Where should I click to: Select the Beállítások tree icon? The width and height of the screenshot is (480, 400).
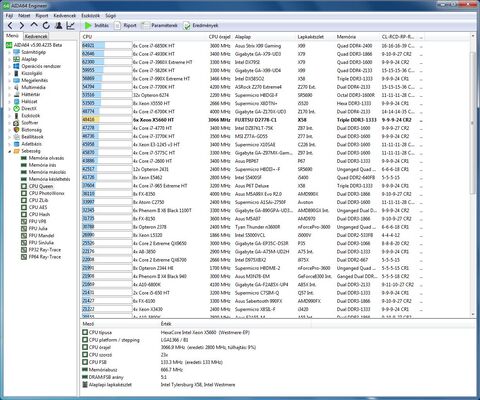coord(16,137)
